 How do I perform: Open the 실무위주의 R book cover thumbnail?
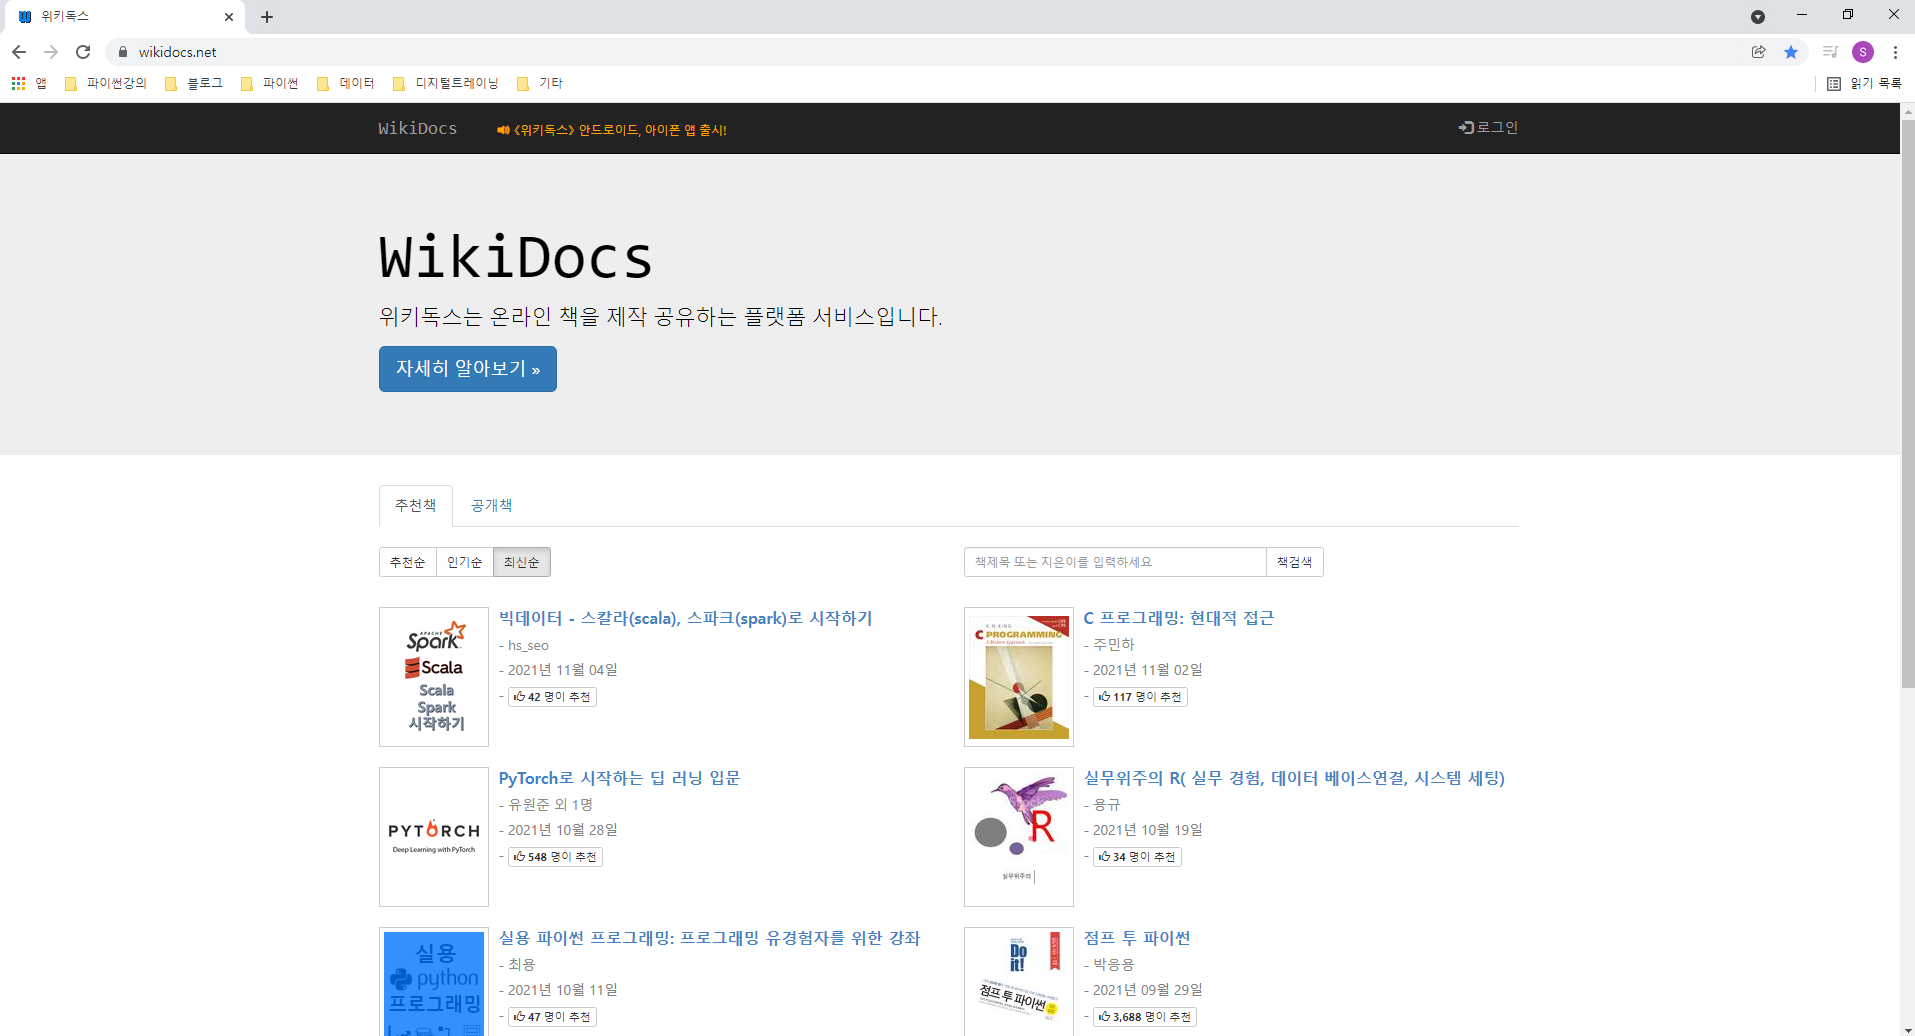pos(1019,837)
